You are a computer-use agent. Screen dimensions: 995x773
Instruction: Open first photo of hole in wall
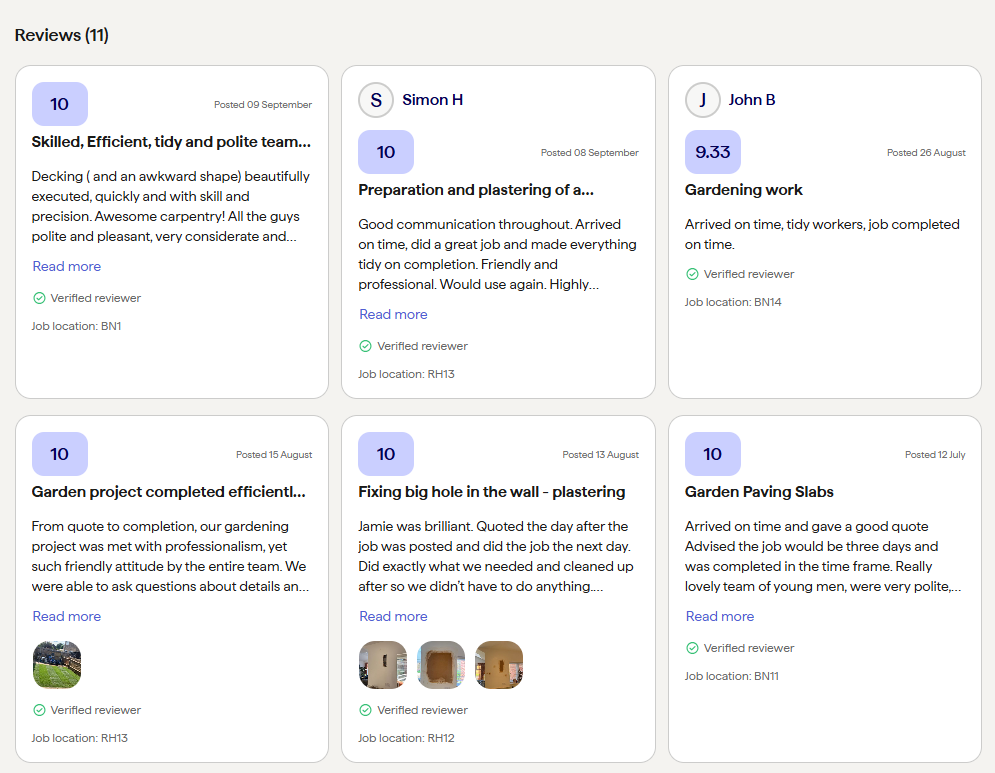383,665
